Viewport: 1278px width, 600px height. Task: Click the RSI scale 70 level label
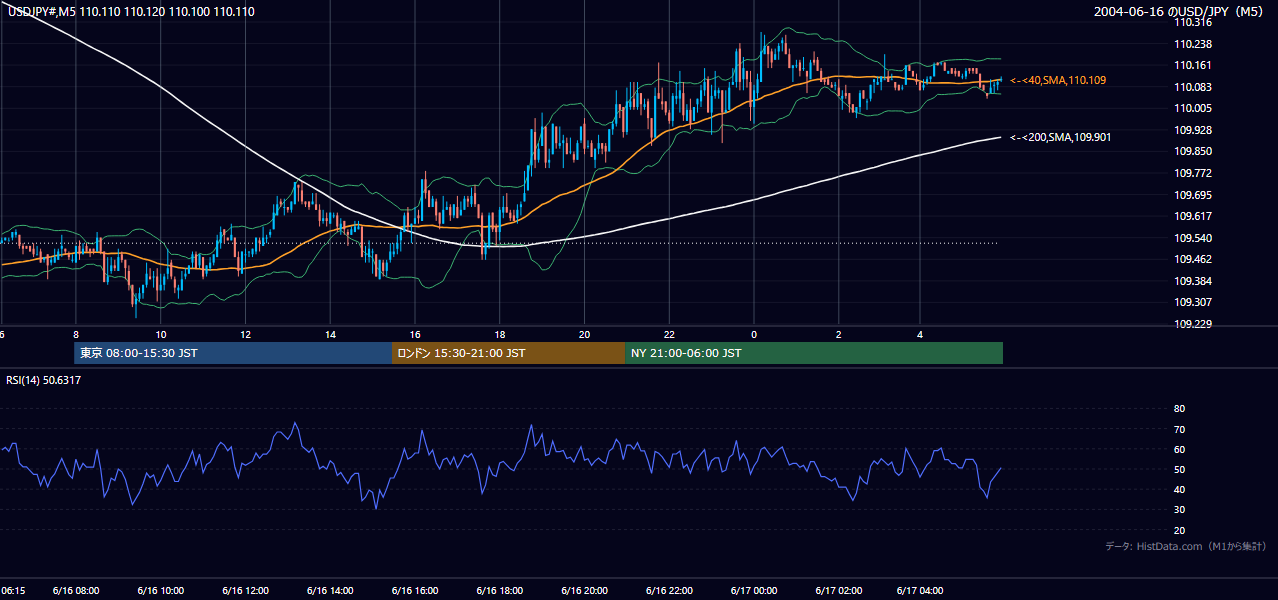(x=1179, y=429)
